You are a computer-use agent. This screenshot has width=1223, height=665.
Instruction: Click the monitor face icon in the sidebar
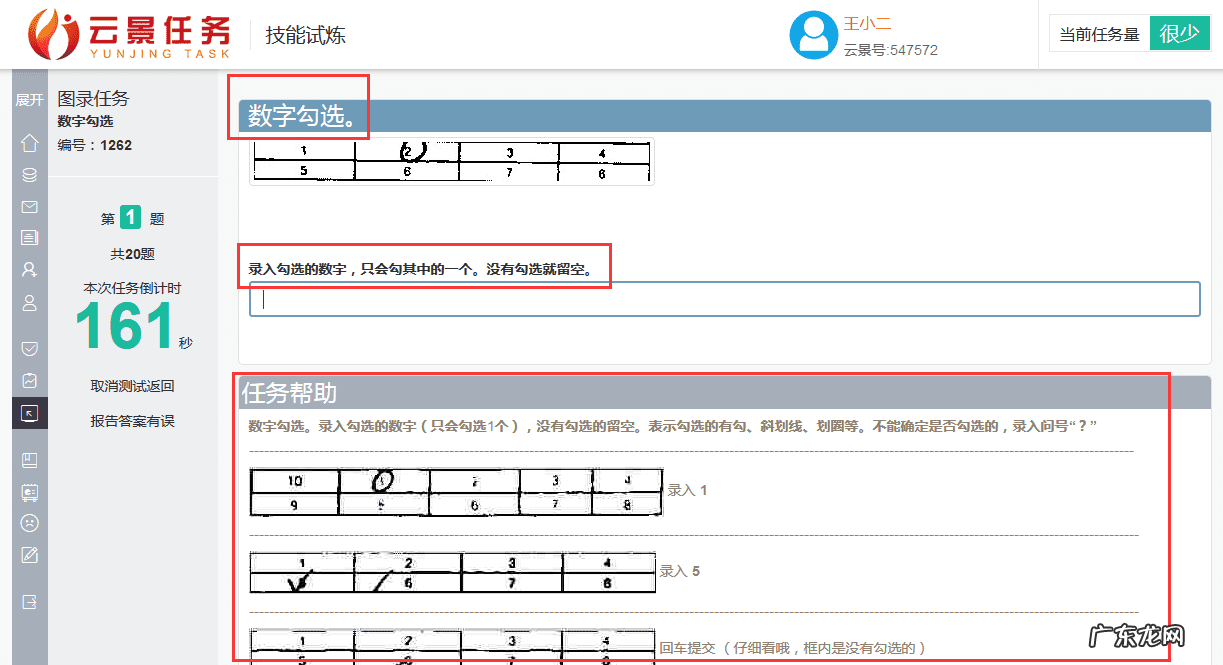29,491
